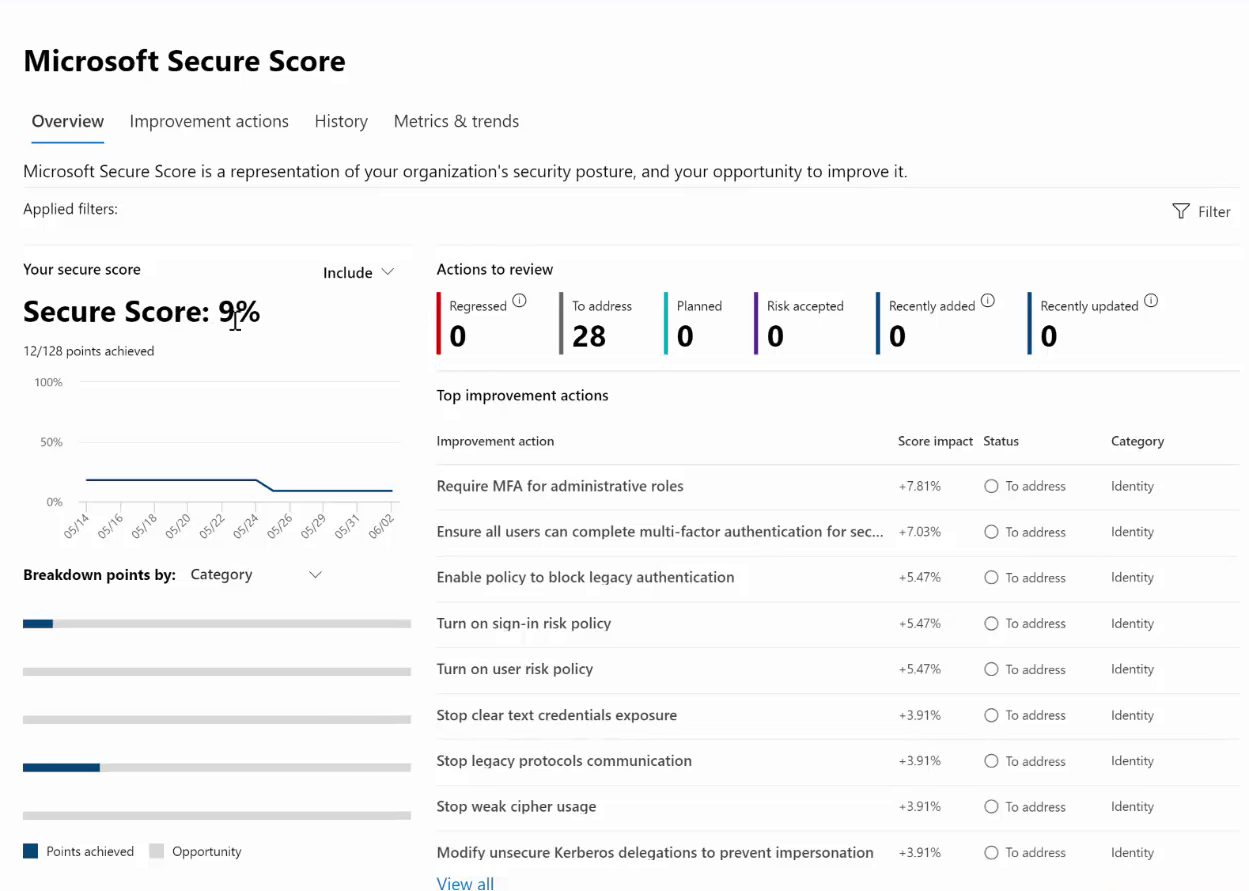This screenshot has width=1249, height=891.
Task: Click the status circle for weak cipher usage
Action: 991,807
